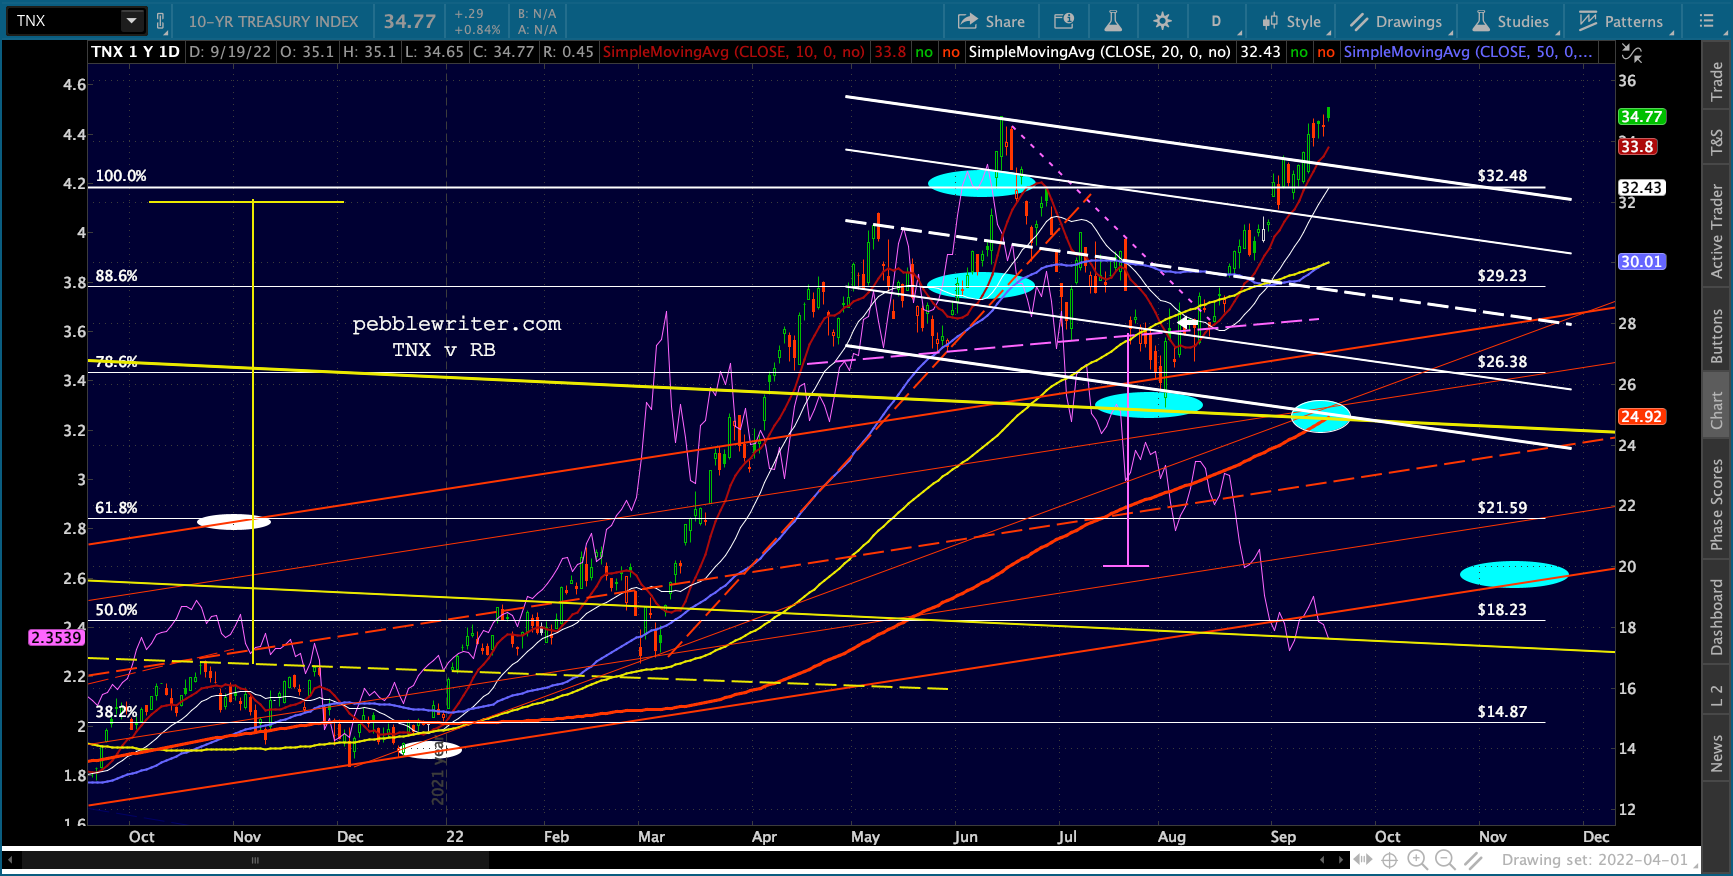The height and width of the screenshot is (876, 1733).
Task: Click the horizontal chart scrollbar thumb
Action: click(255, 860)
